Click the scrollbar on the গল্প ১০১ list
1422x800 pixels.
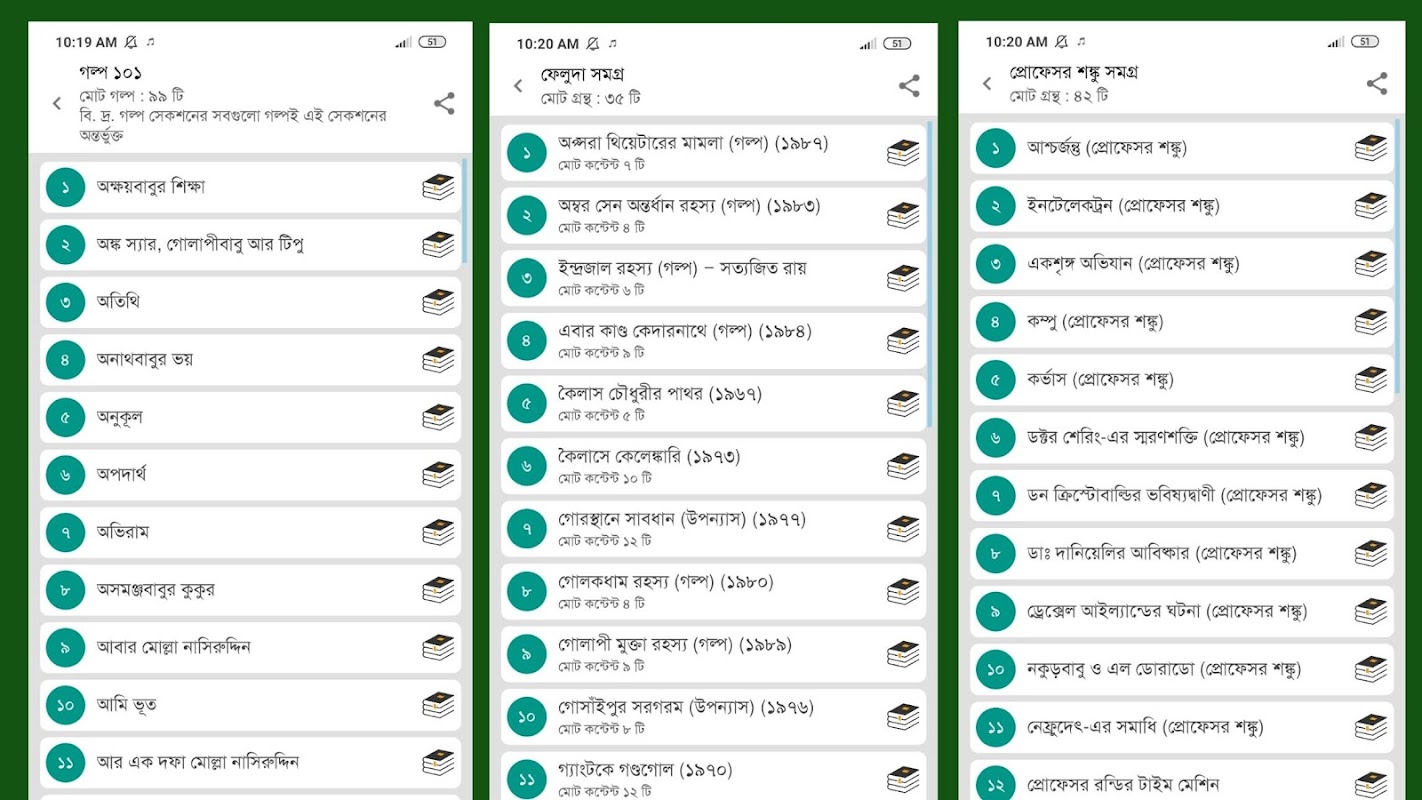464,210
